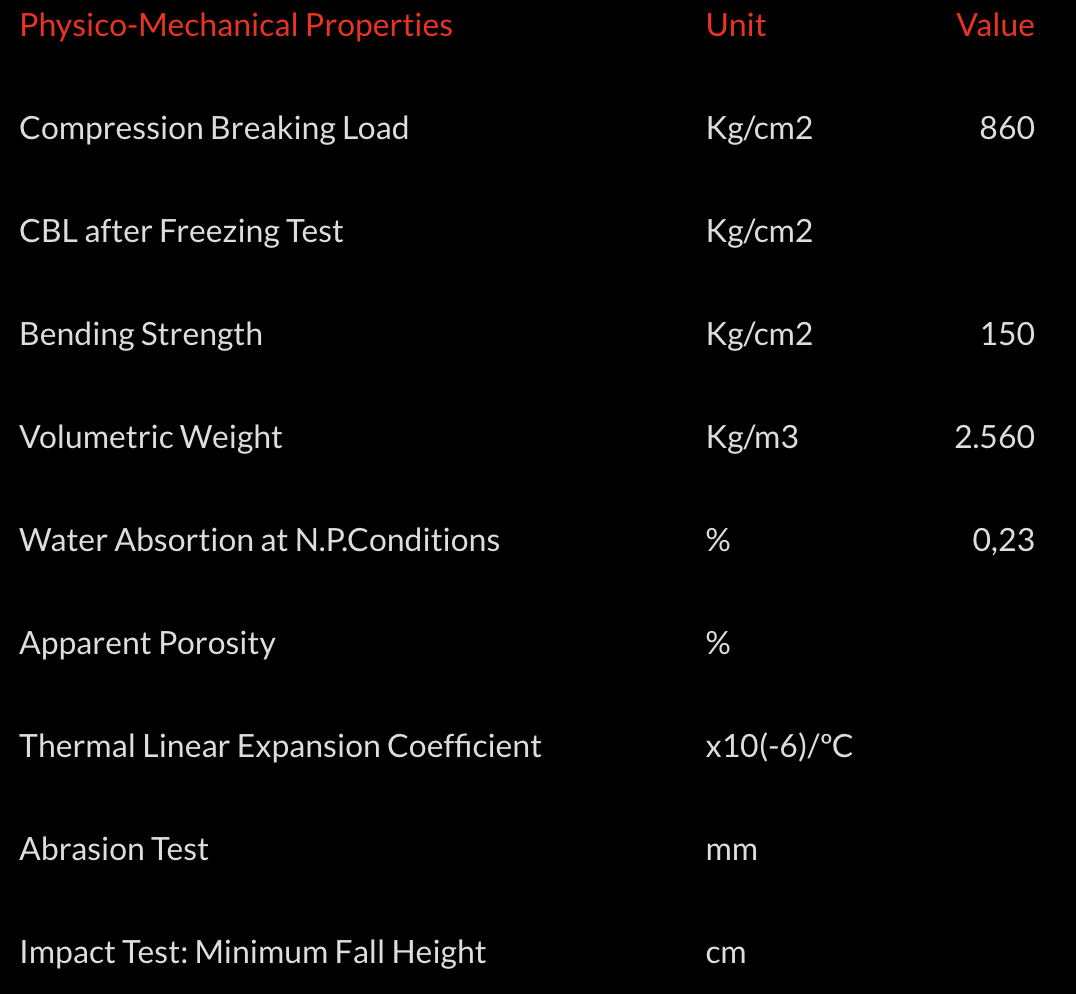Click the 2.560 volumetric weight value
Screen dimensions: 1076x994
(x=994, y=437)
